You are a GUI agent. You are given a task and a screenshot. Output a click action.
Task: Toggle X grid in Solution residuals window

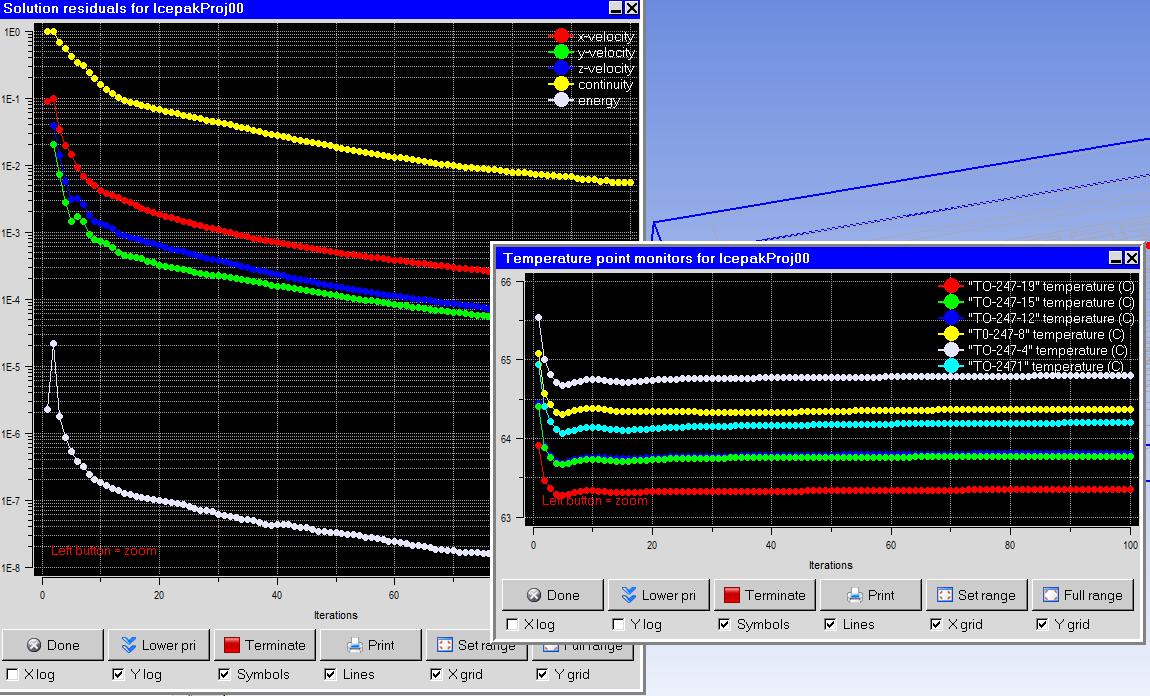coord(436,674)
